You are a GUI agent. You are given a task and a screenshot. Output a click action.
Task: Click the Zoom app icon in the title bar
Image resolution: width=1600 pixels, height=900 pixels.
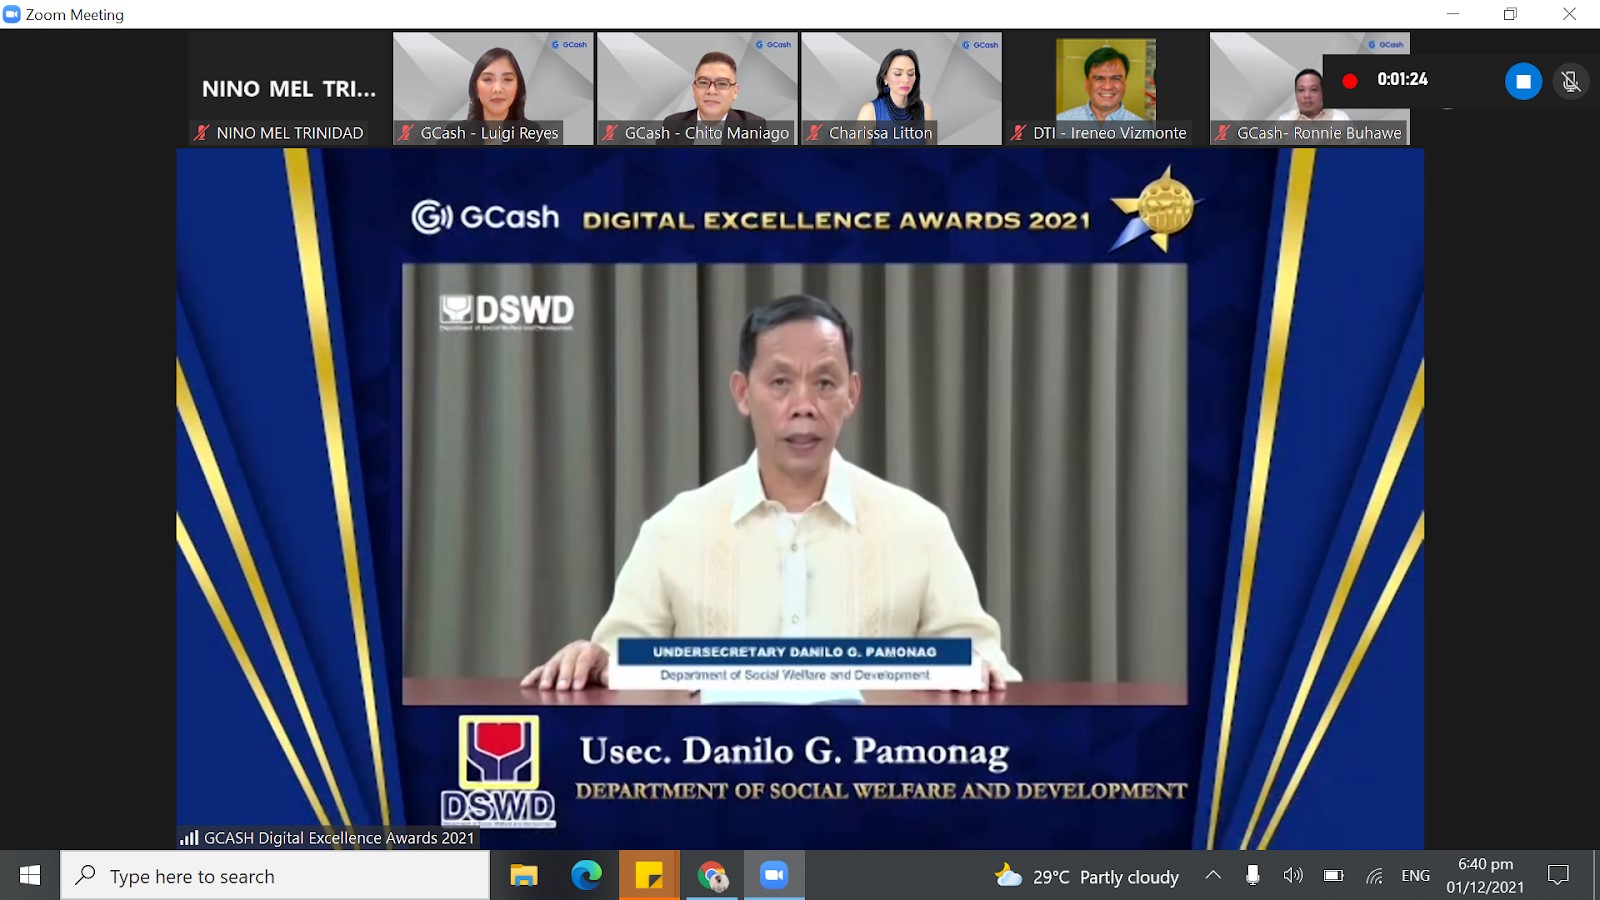(12, 14)
